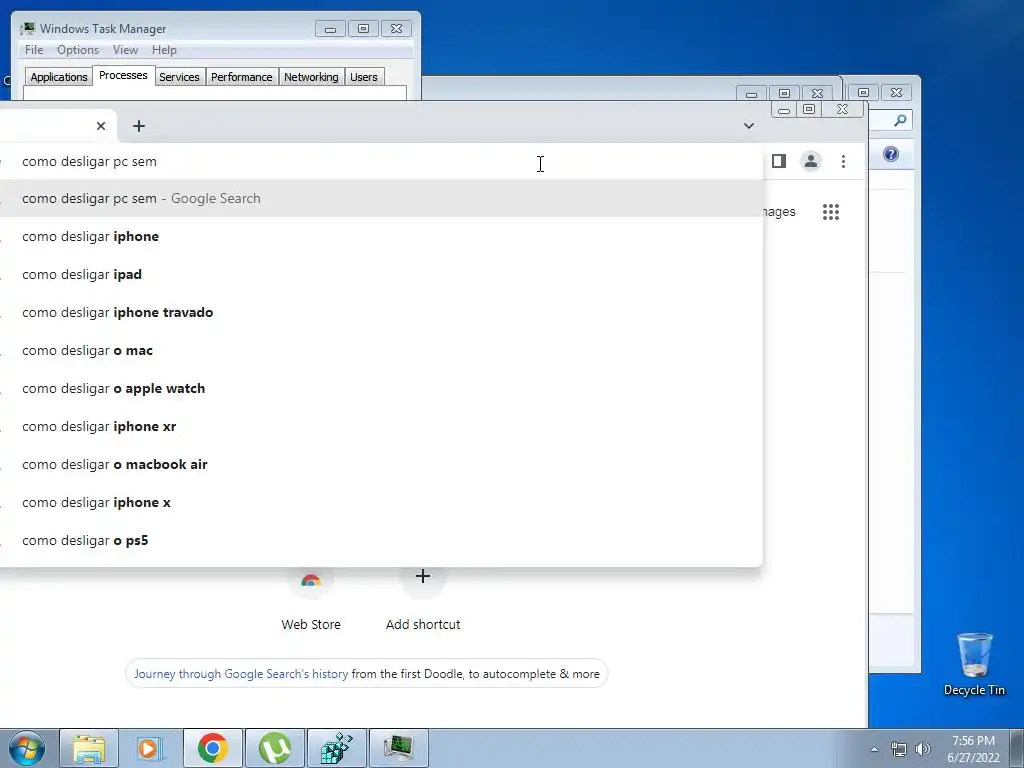Select suggestion 'como desligar o macbook air'

pos(381,464)
